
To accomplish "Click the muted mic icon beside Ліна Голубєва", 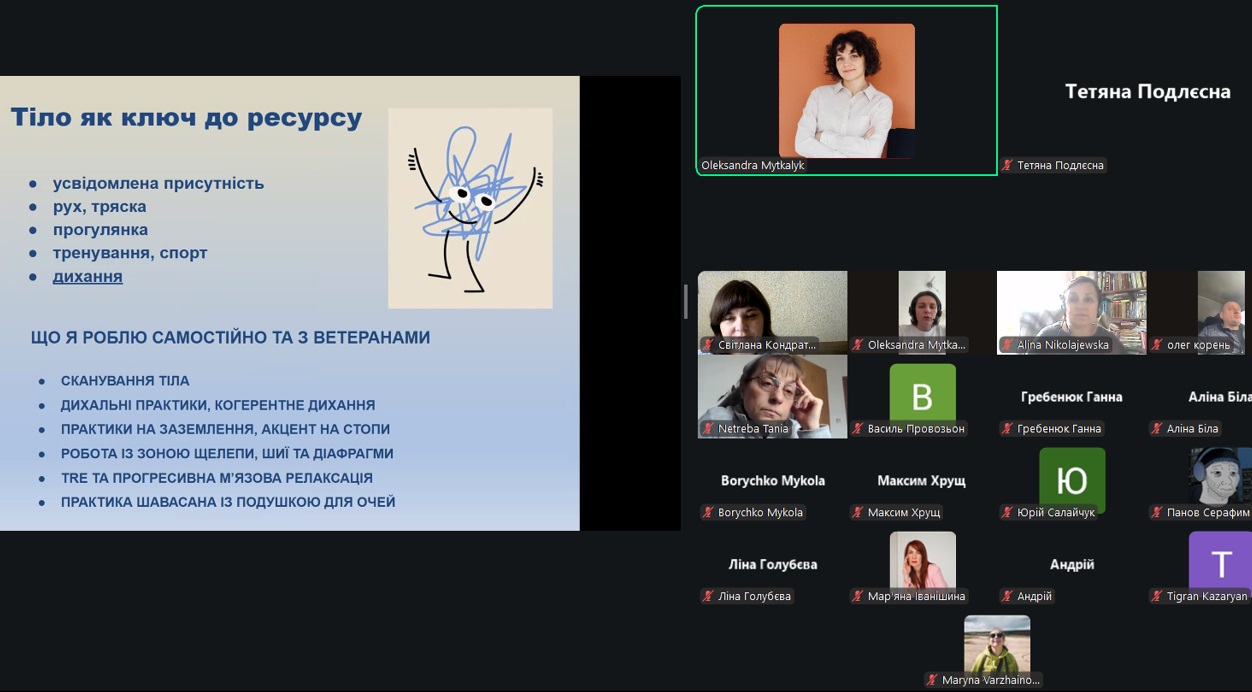I will [x=708, y=597].
